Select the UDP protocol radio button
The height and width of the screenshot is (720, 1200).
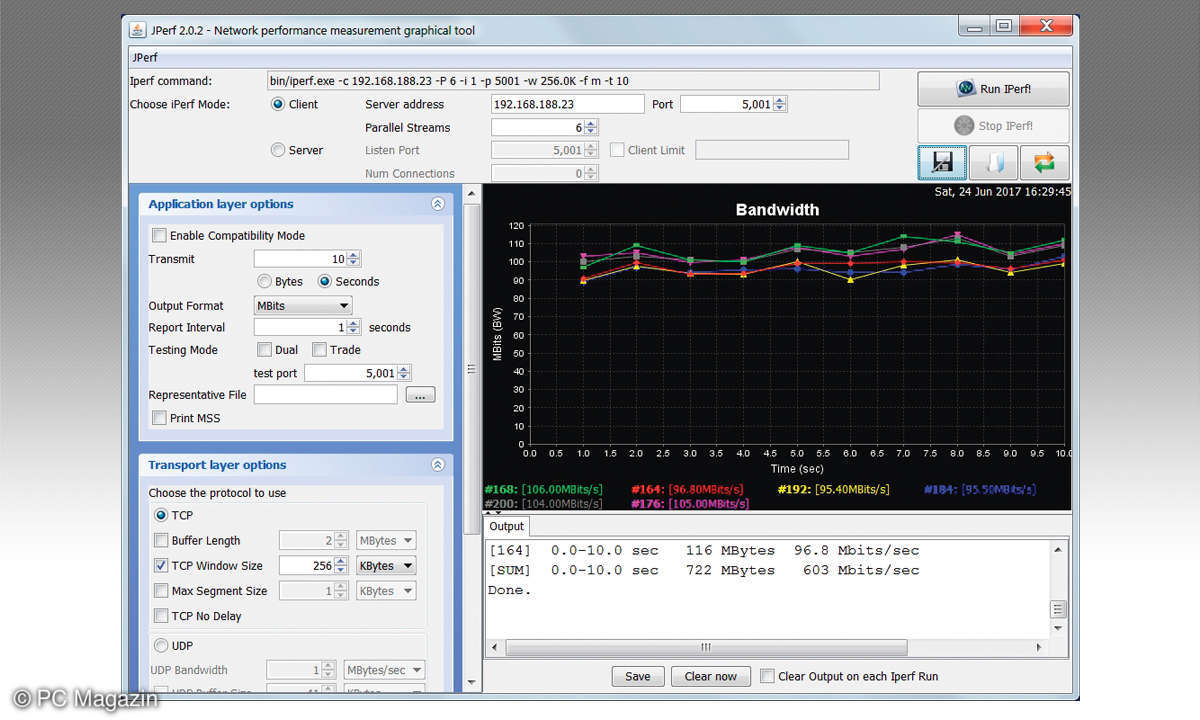160,646
